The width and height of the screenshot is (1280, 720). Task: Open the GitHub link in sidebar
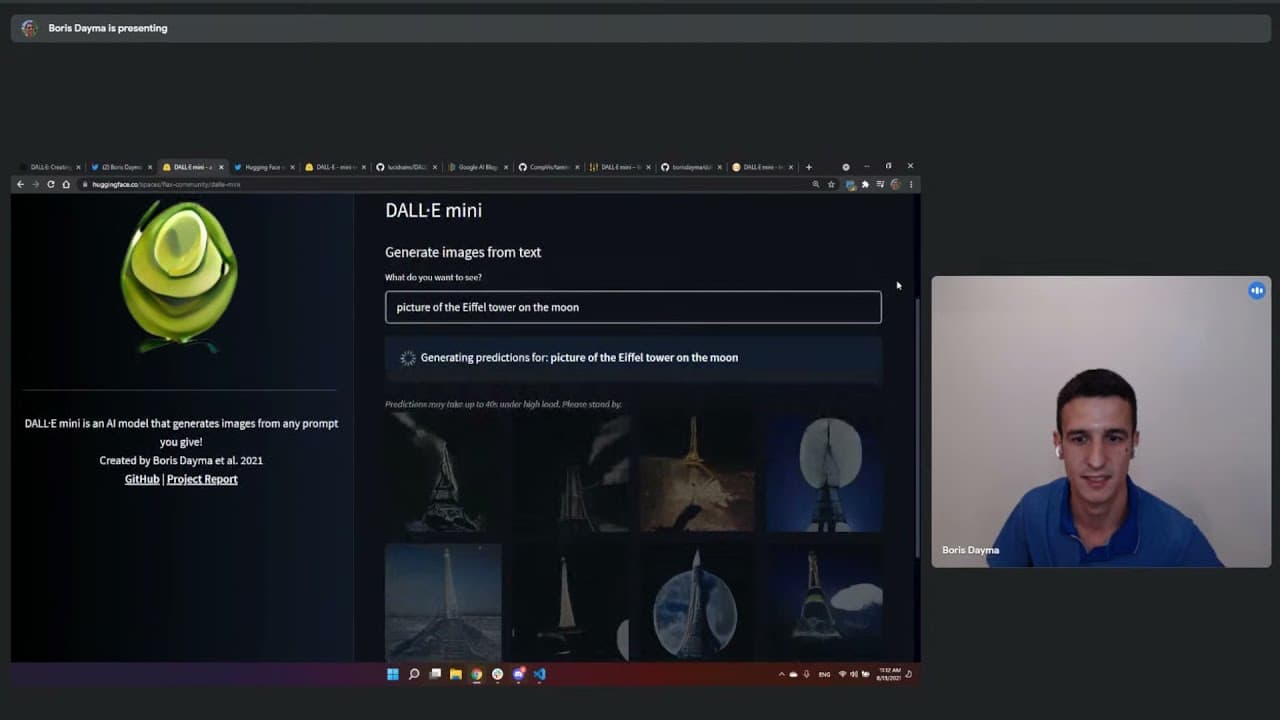(142, 479)
